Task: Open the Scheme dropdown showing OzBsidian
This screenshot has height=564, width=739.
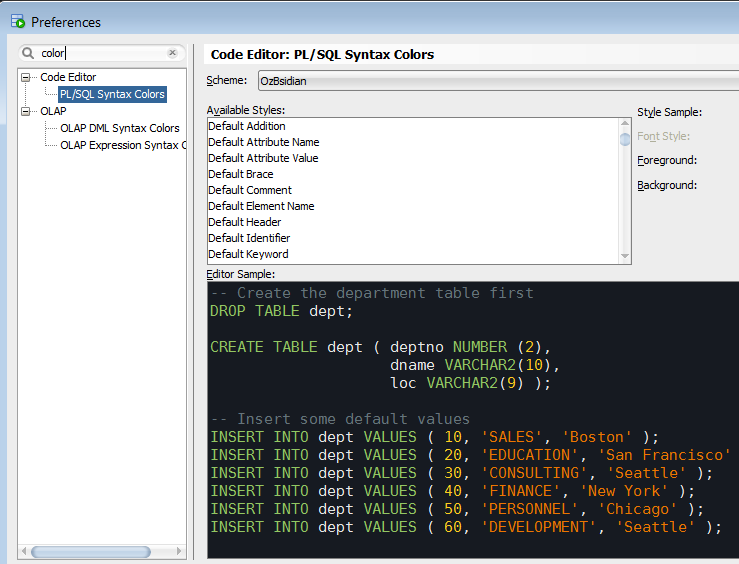Action: pyautogui.click(x=498, y=81)
